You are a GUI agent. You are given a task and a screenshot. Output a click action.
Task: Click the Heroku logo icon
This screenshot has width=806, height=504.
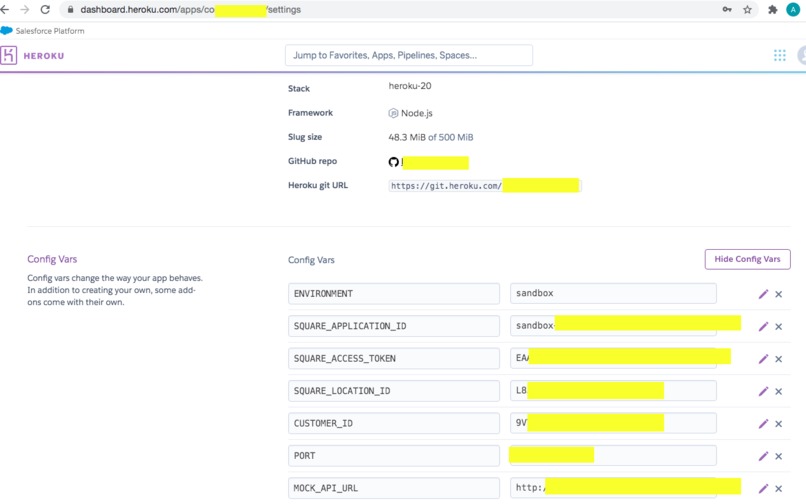point(8,55)
